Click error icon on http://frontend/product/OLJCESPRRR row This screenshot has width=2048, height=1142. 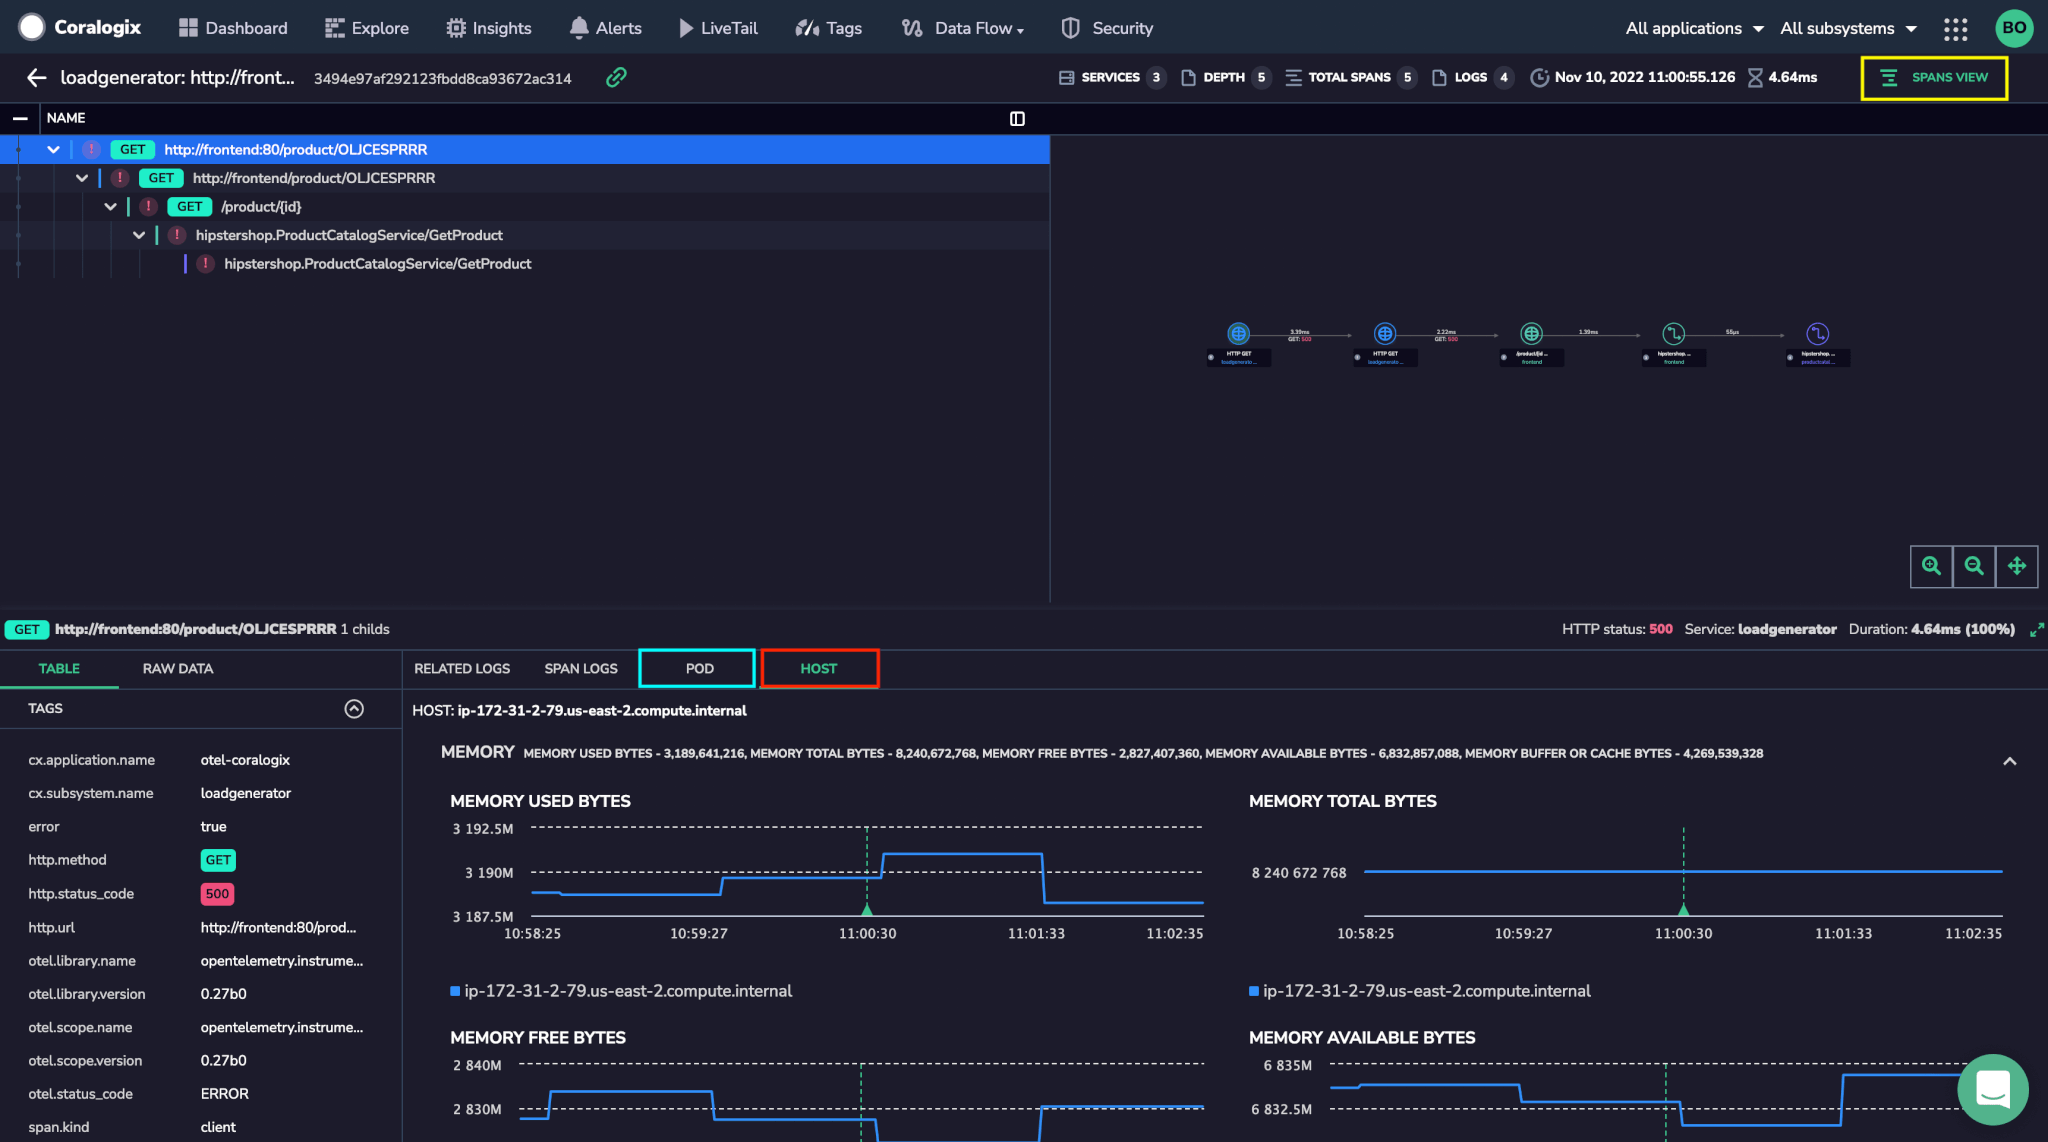click(x=120, y=178)
